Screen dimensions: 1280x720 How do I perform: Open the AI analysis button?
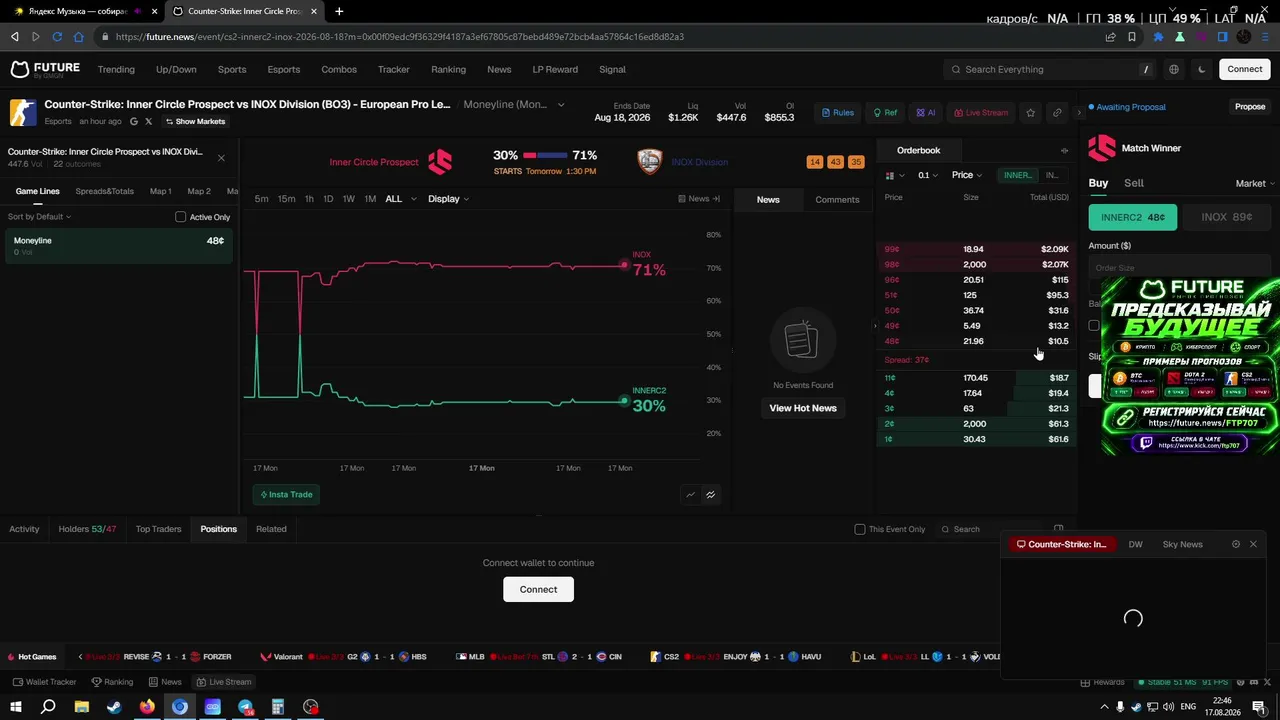point(926,112)
